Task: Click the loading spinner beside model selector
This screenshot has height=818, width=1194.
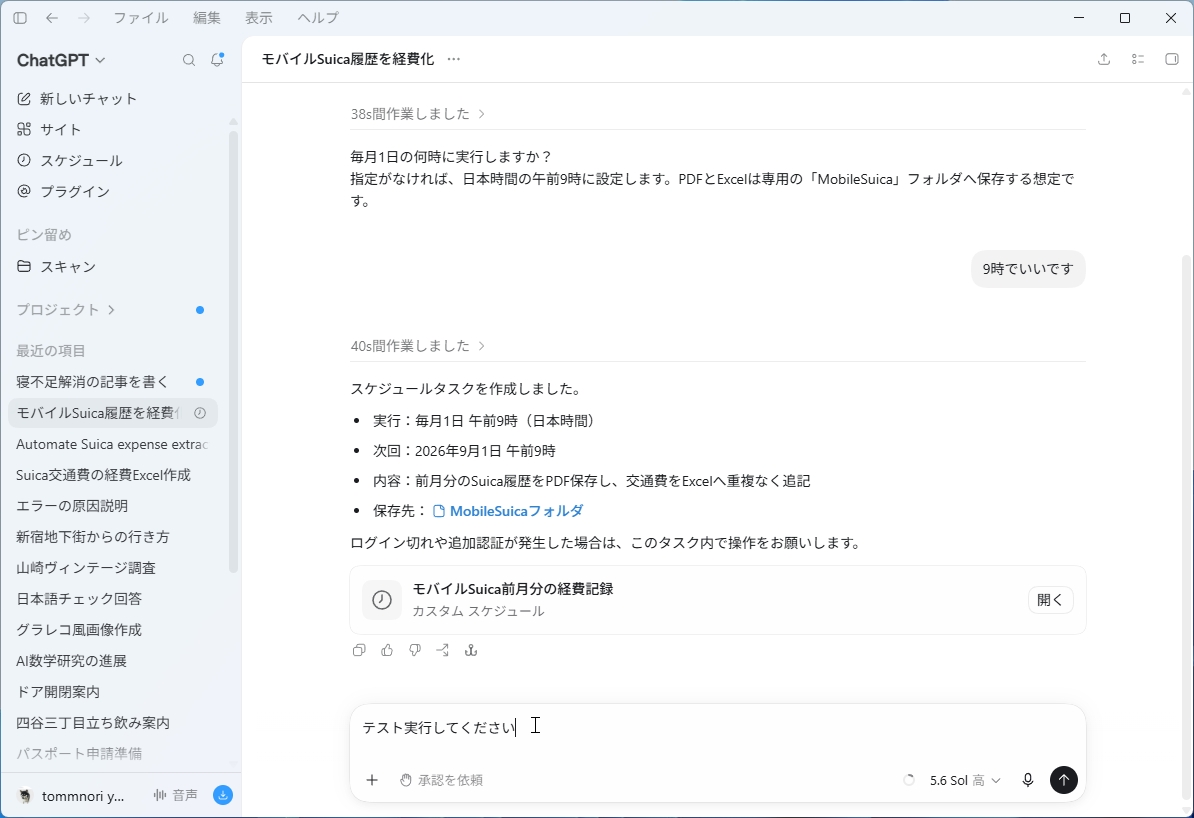Action: (908, 780)
